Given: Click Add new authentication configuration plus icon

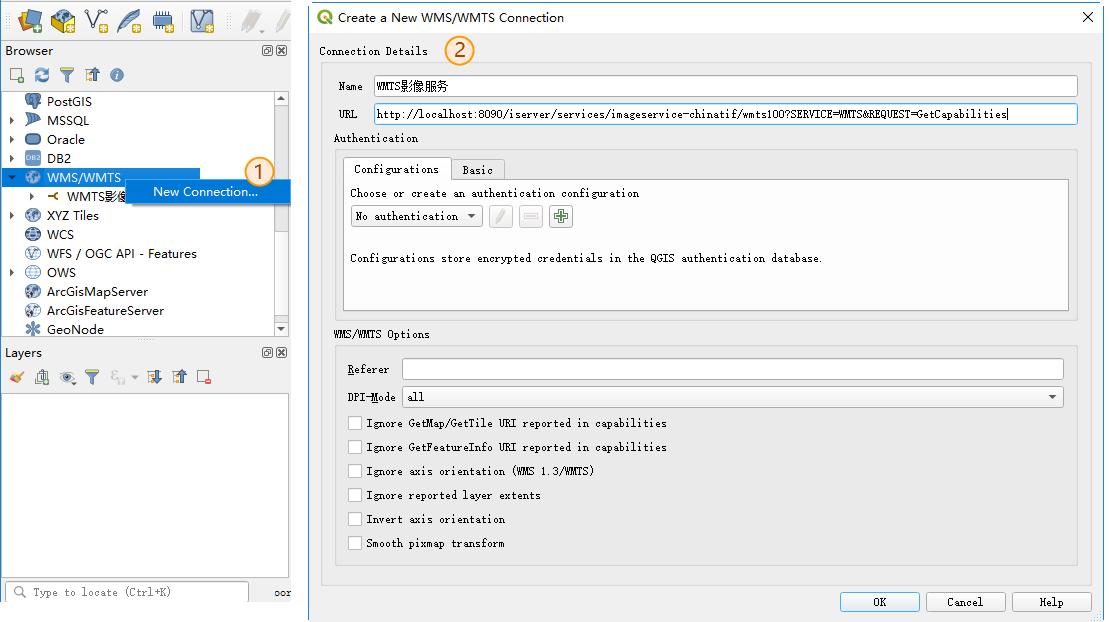Looking at the screenshot, I should 560,216.
